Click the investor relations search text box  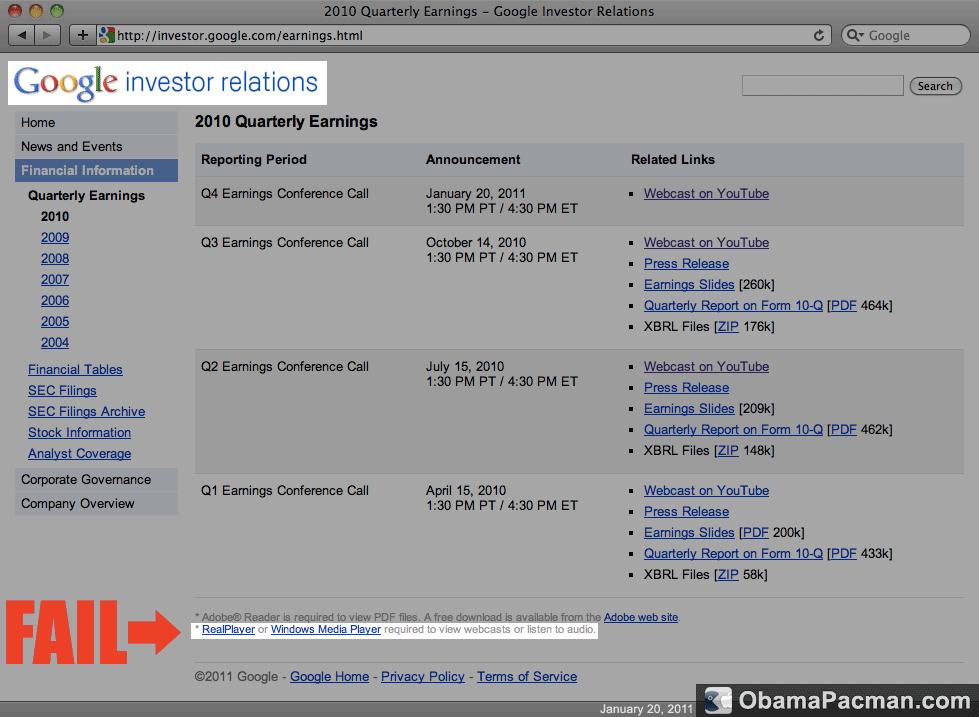coord(822,86)
